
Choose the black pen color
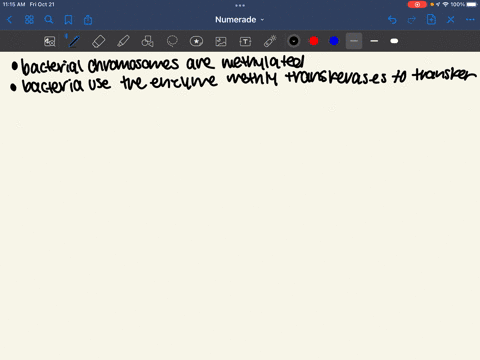pos(294,41)
